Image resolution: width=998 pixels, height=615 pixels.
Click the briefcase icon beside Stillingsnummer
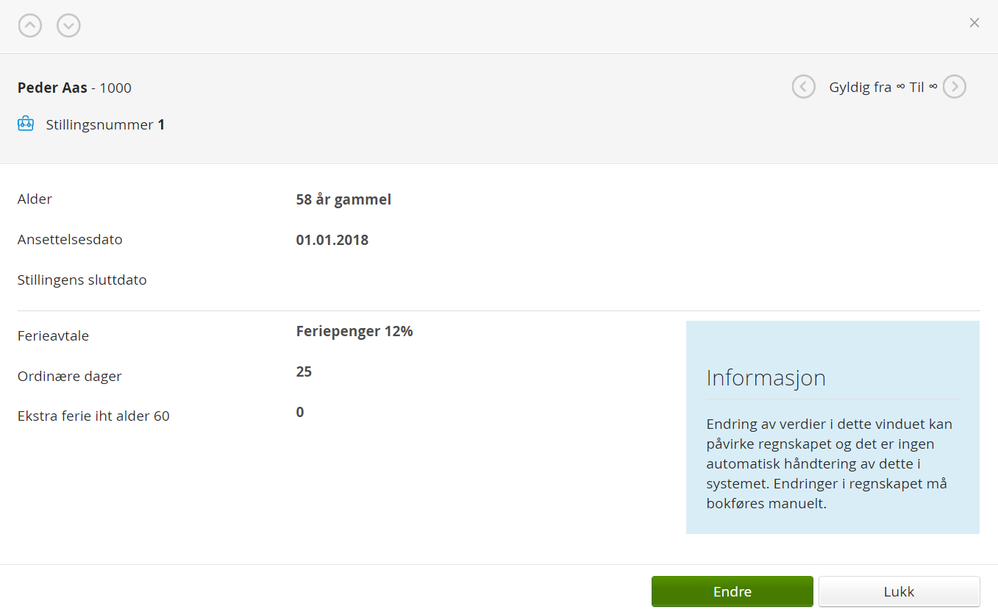tap(26, 125)
